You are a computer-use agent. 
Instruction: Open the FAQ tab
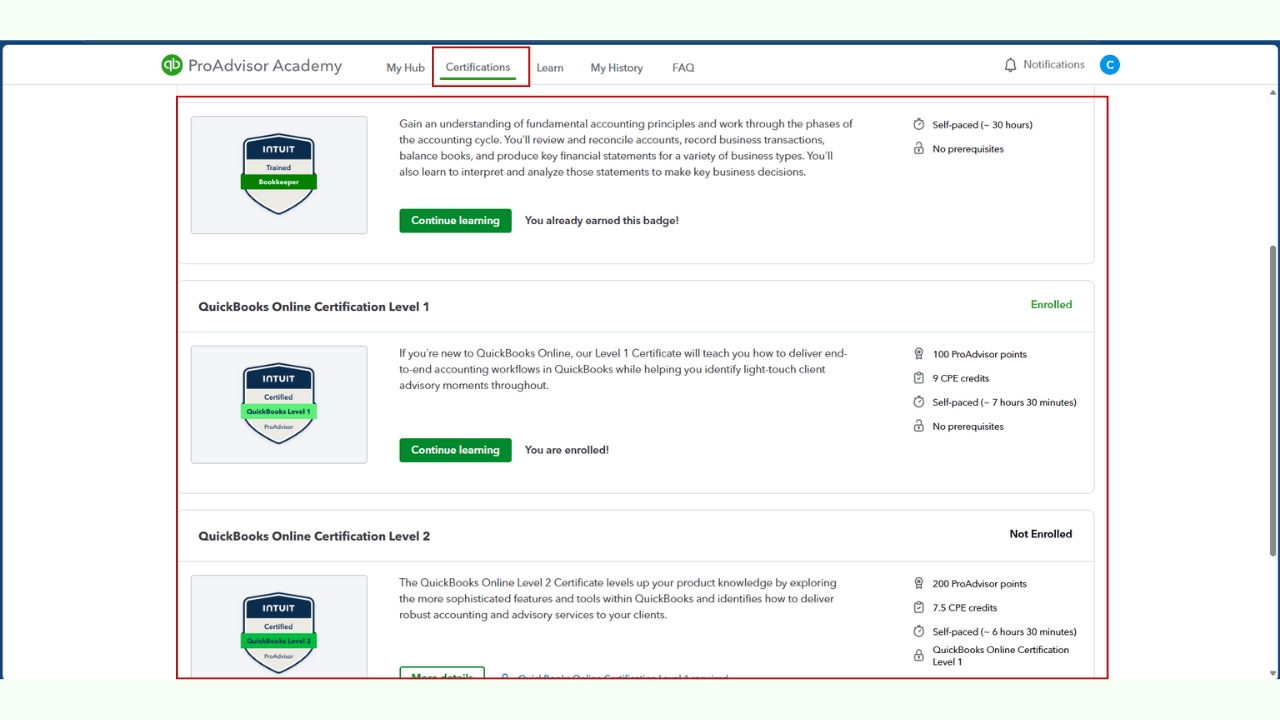click(x=683, y=68)
